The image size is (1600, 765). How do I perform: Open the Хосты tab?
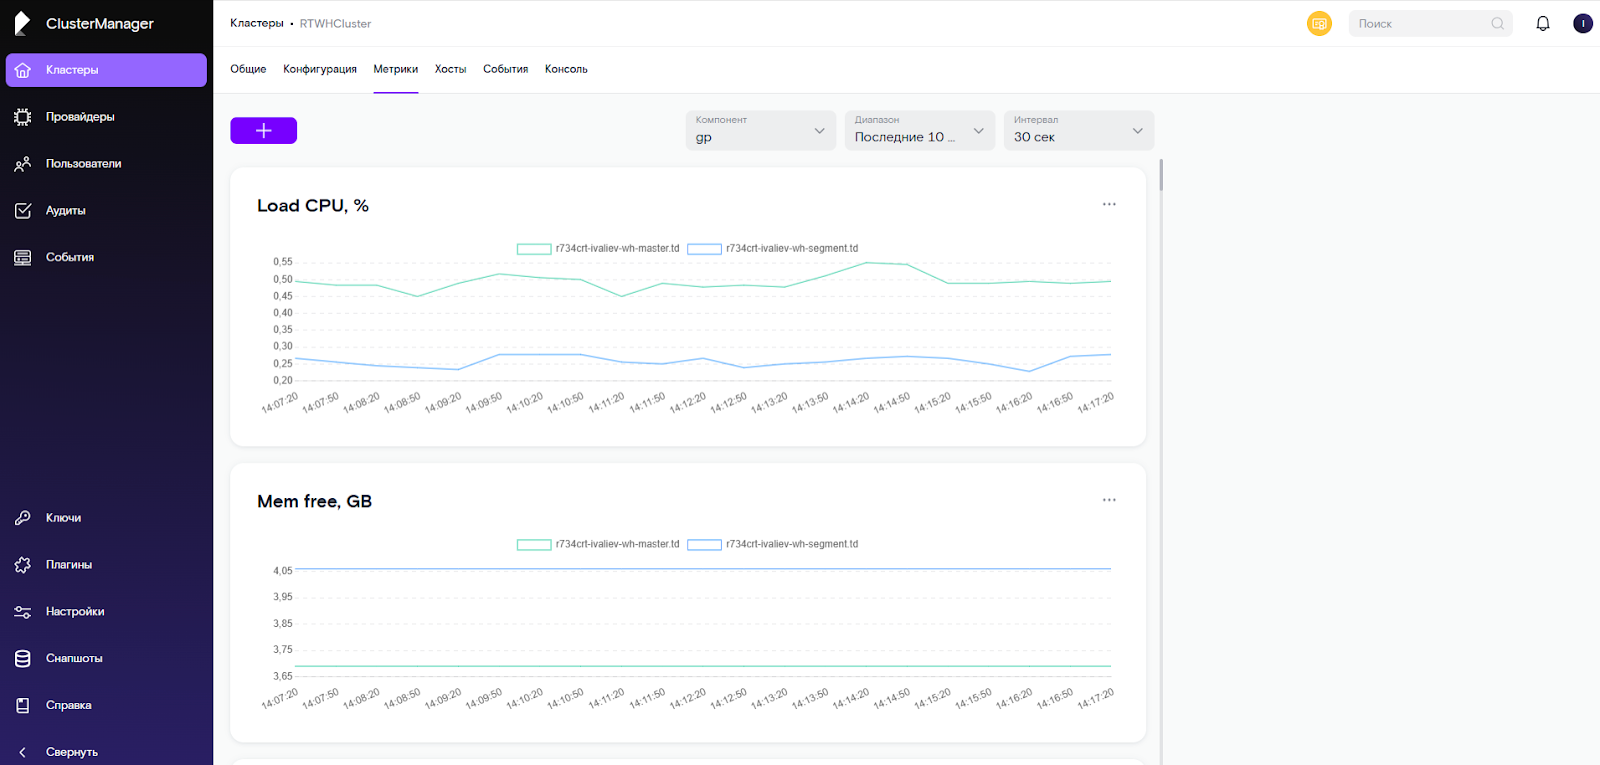point(450,69)
